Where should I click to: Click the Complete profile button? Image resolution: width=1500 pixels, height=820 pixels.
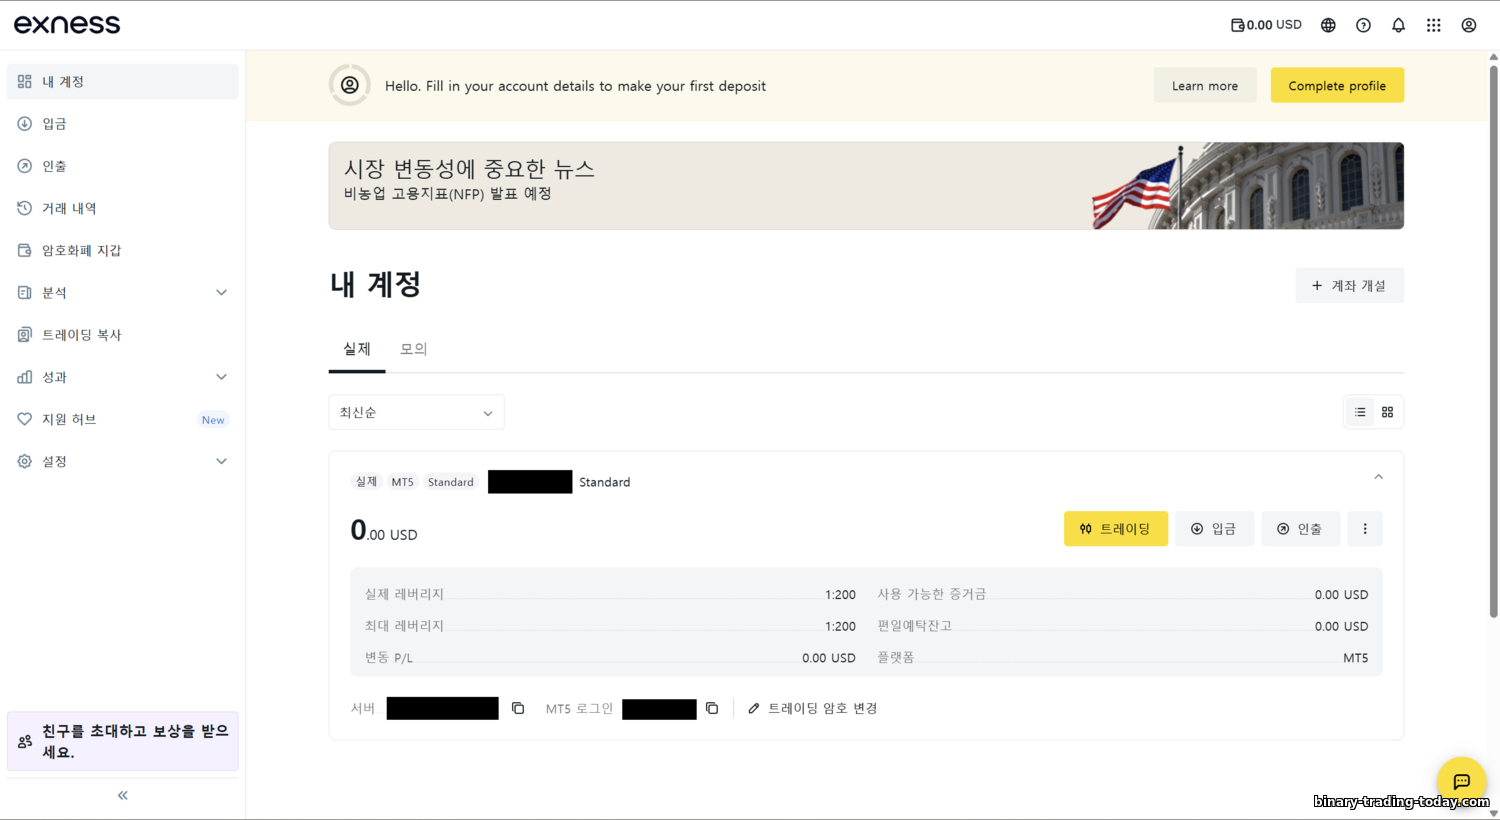coord(1336,85)
